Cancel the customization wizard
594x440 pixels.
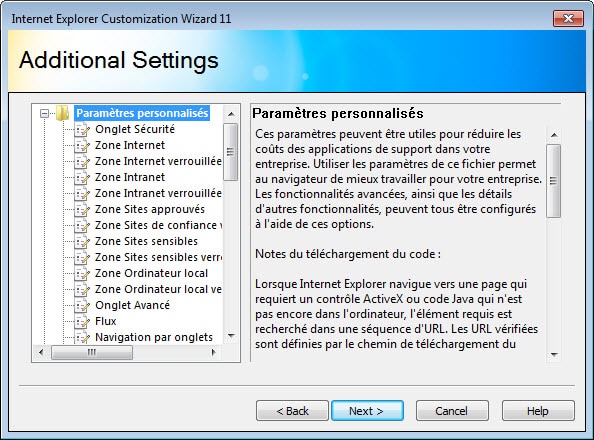[x=452, y=411]
